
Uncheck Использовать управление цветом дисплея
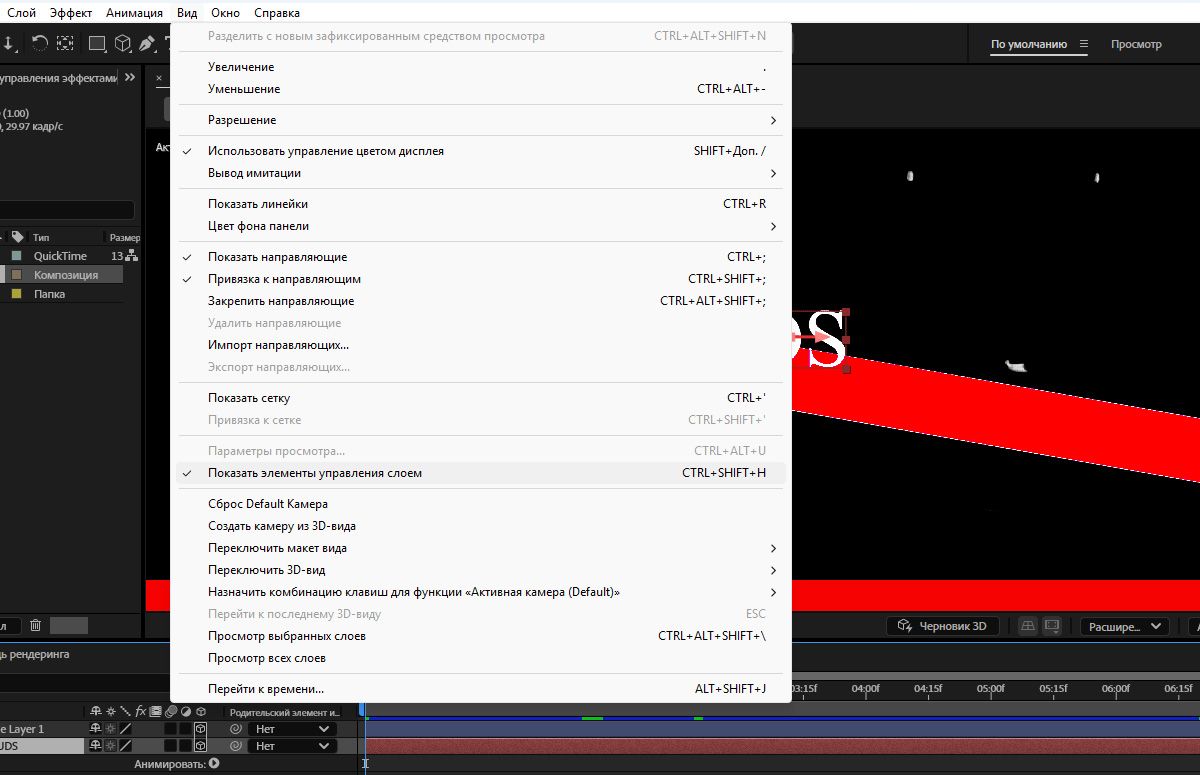[x=480, y=151]
